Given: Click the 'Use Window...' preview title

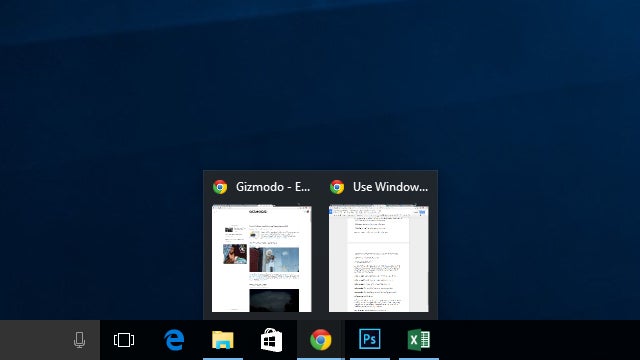Looking at the screenshot, I should pyautogui.click(x=391, y=187).
